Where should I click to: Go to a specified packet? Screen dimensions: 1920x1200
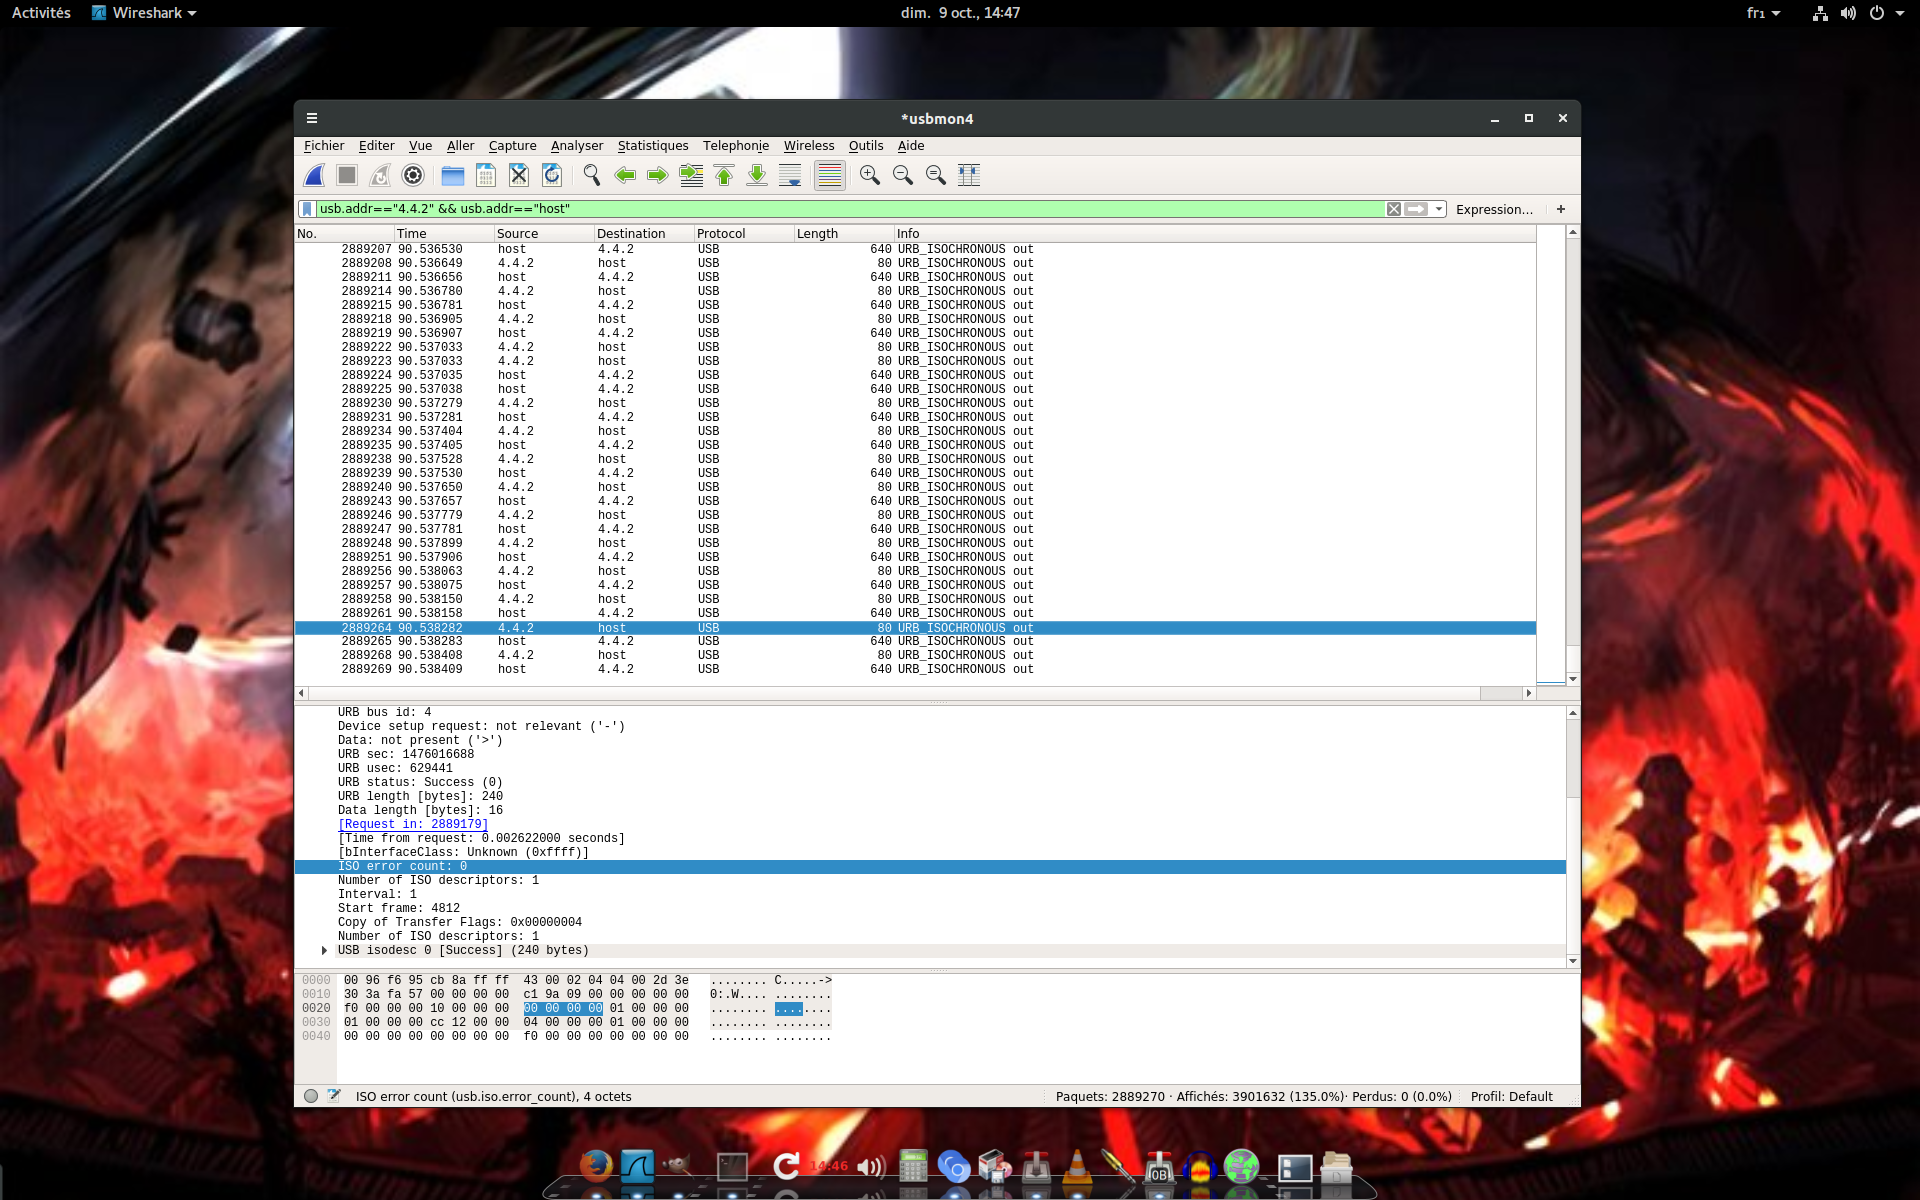[691, 176]
